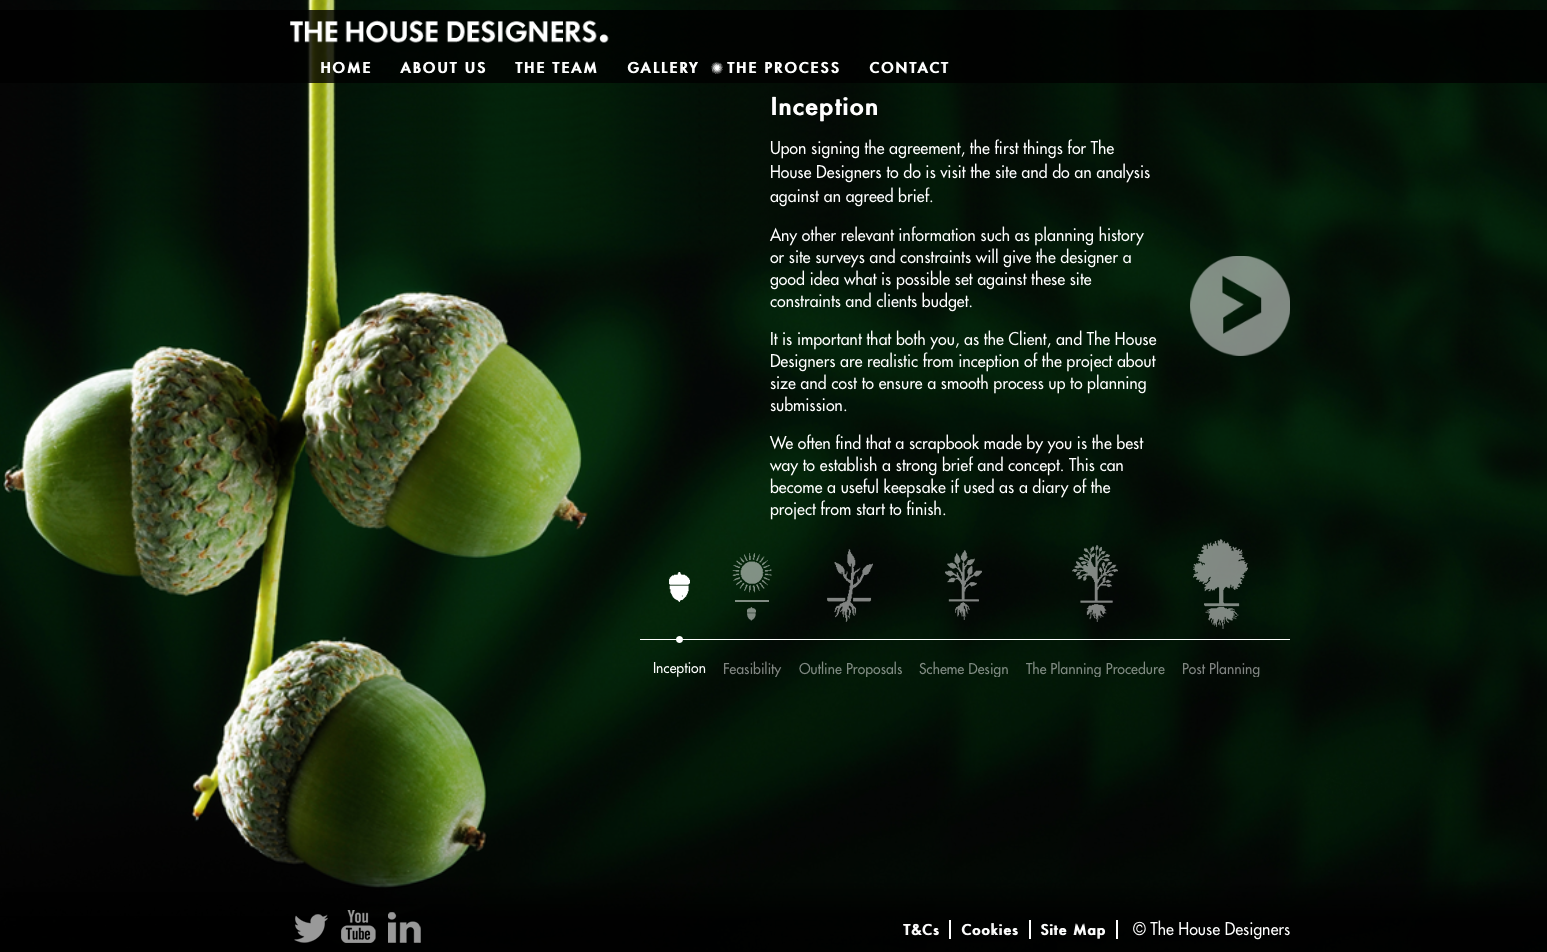Open the Gallery menu item
This screenshot has width=1547, height=952.
[663, 68]
